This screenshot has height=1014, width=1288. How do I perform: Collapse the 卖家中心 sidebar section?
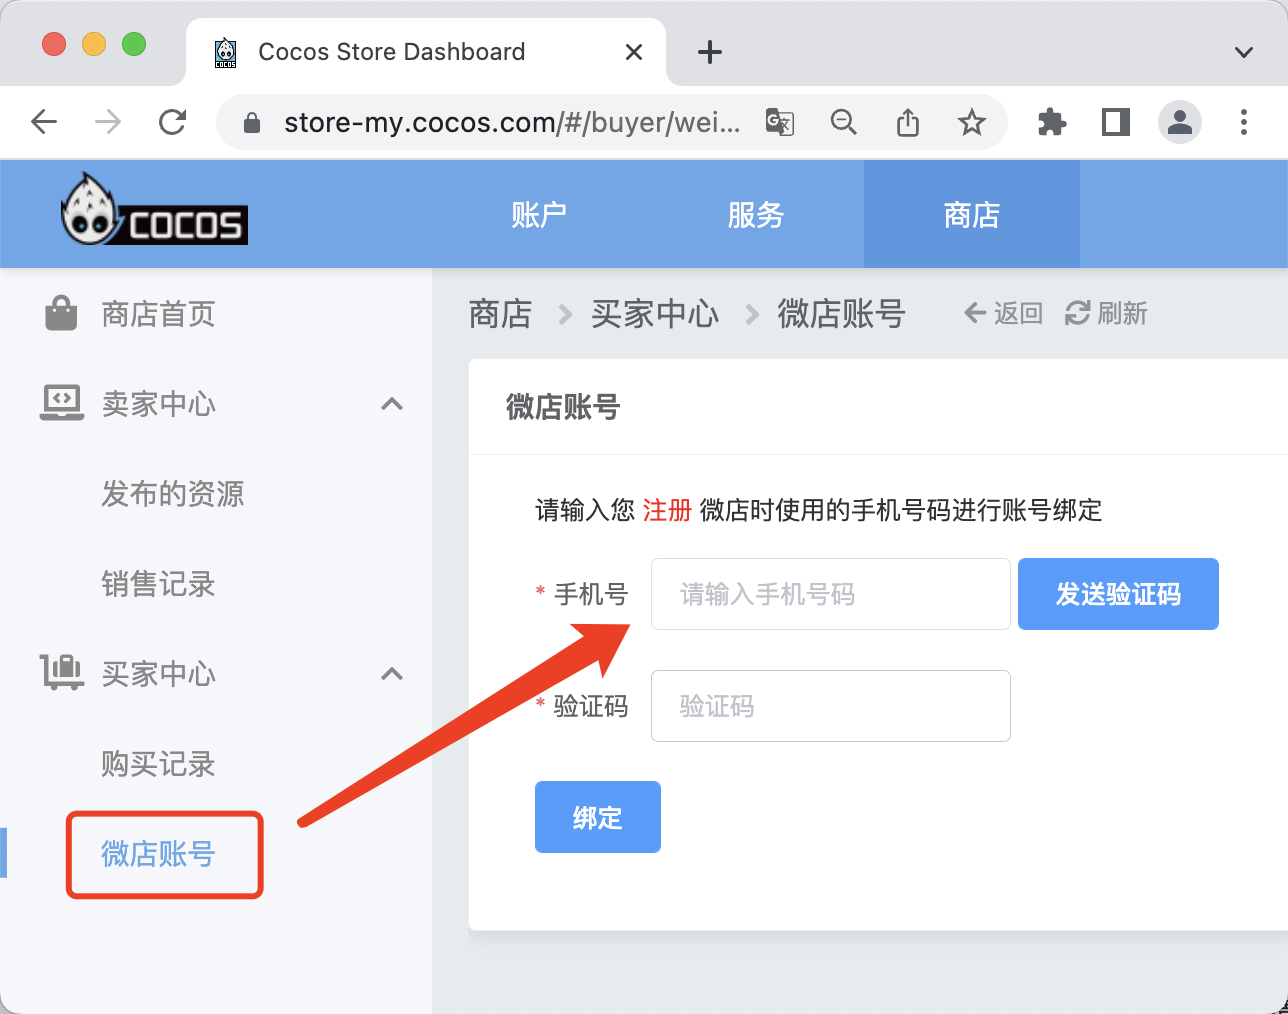pyautogui.click(x=392, y=404)
